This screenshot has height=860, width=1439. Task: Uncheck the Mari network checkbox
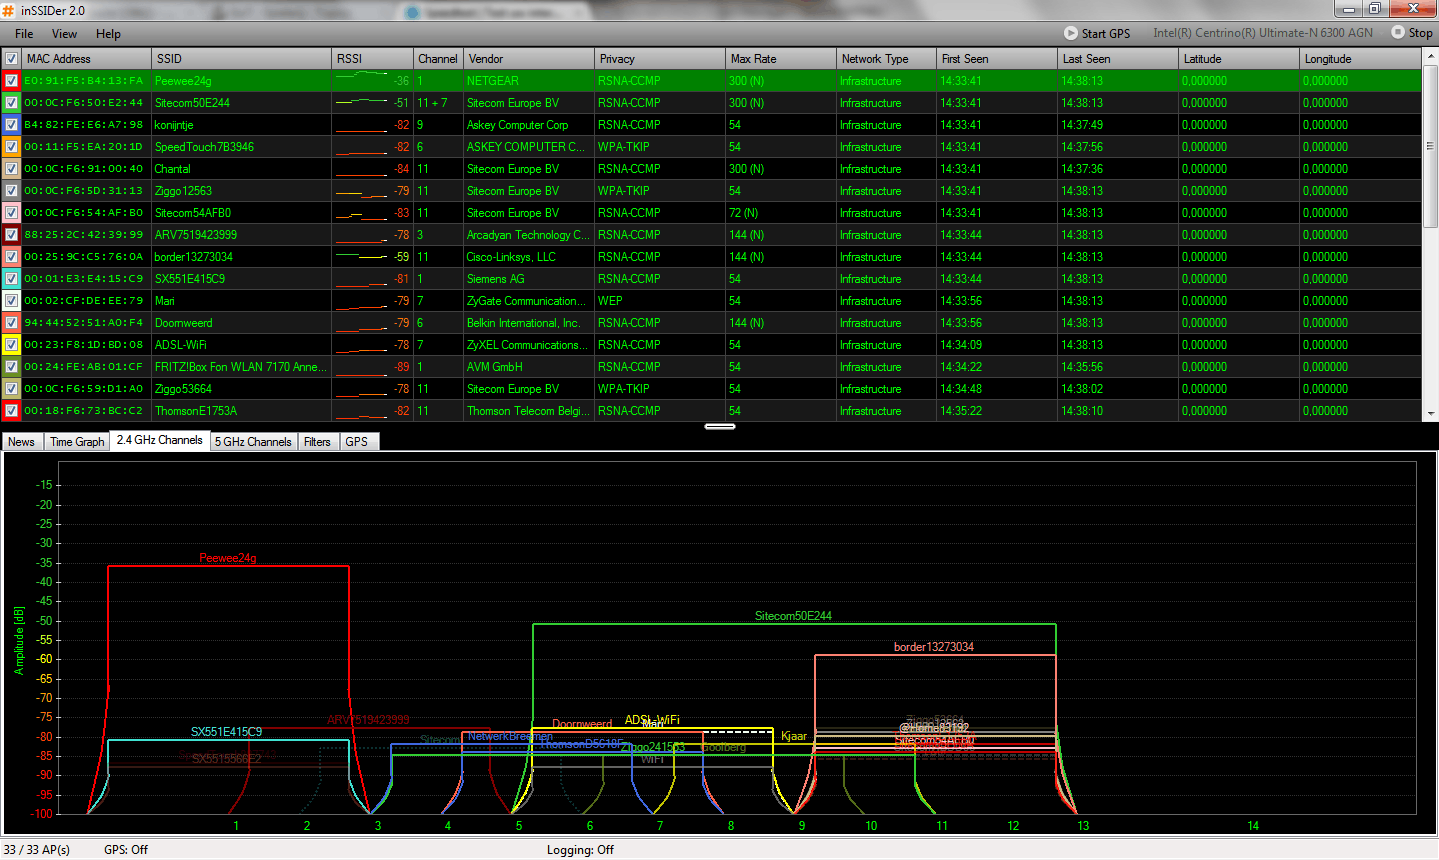click(x=11, y=301)
